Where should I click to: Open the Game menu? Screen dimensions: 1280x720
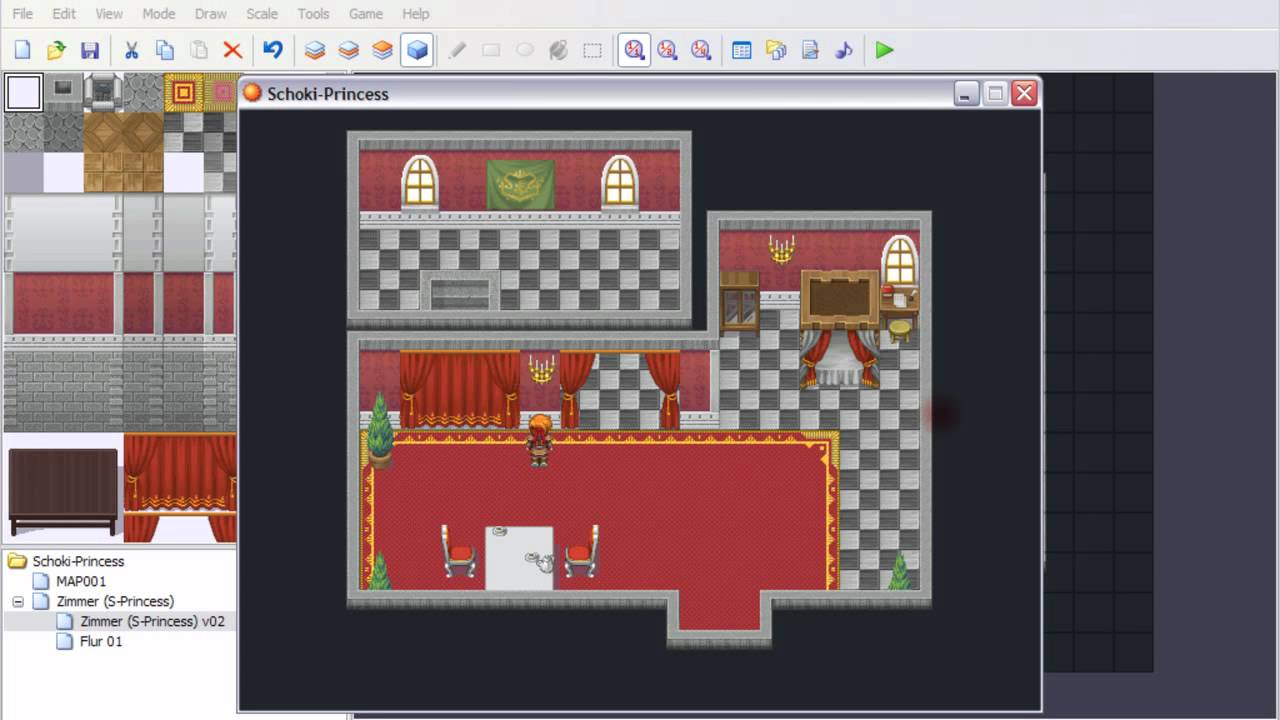point(365,14)
